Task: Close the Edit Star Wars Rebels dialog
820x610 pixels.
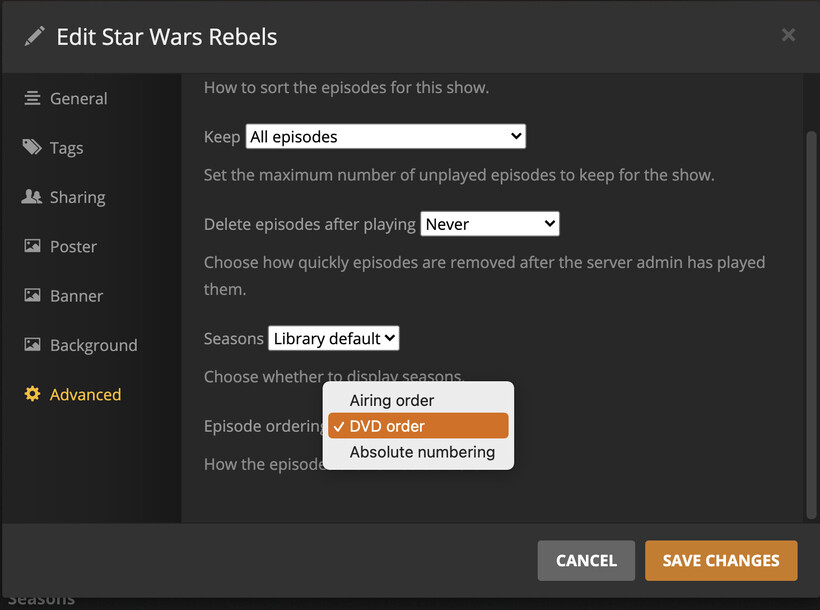Action: point(788,35)
